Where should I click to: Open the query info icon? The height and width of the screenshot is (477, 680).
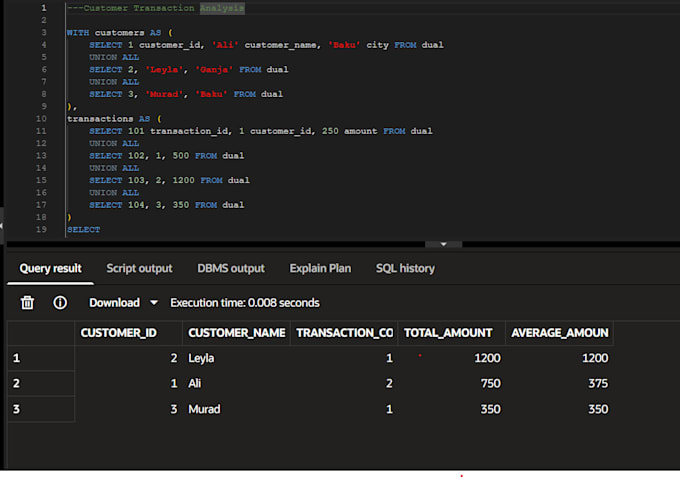(x=60, y=302)
